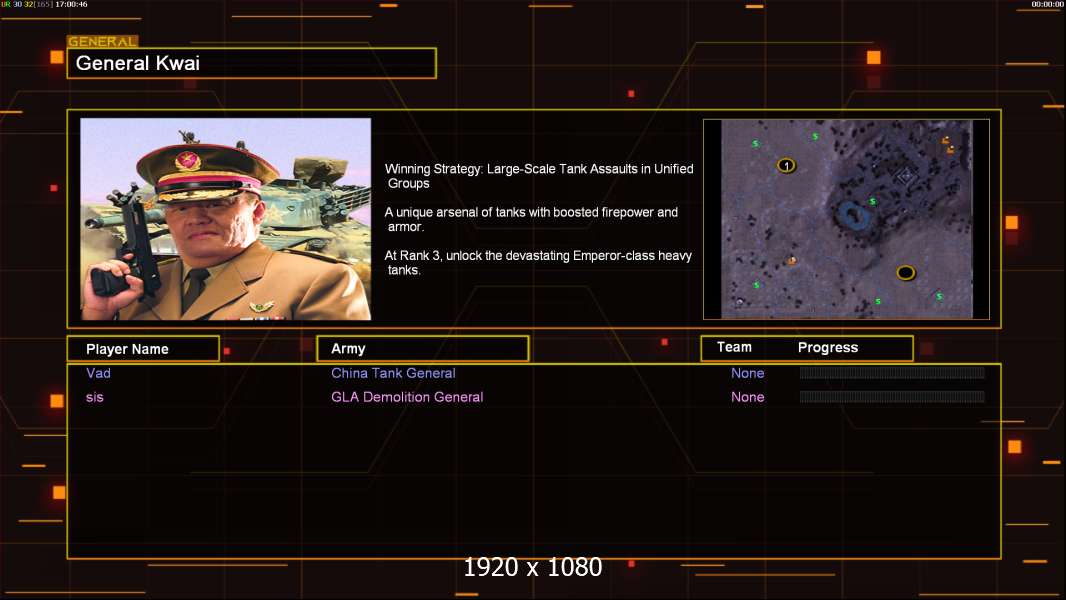This screenshot has width=1066, height=600.
Task: Click the Winning Strategy description text
Action: 538,175
